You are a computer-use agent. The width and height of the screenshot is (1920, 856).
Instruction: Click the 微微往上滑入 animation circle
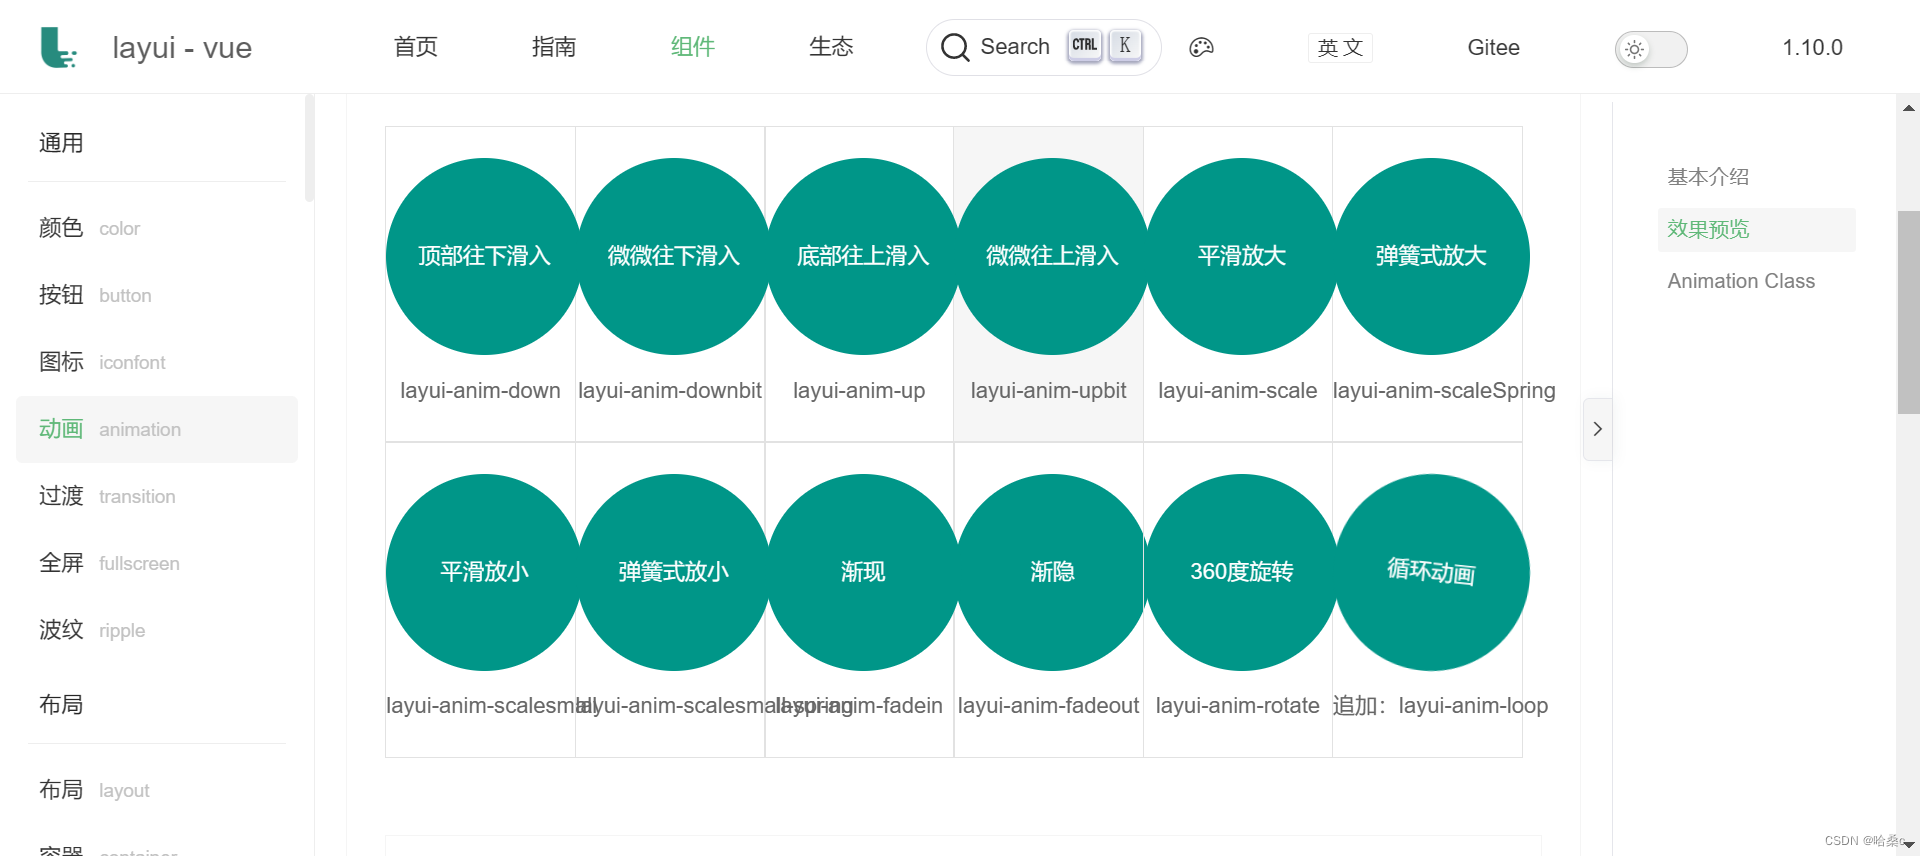1052,256
